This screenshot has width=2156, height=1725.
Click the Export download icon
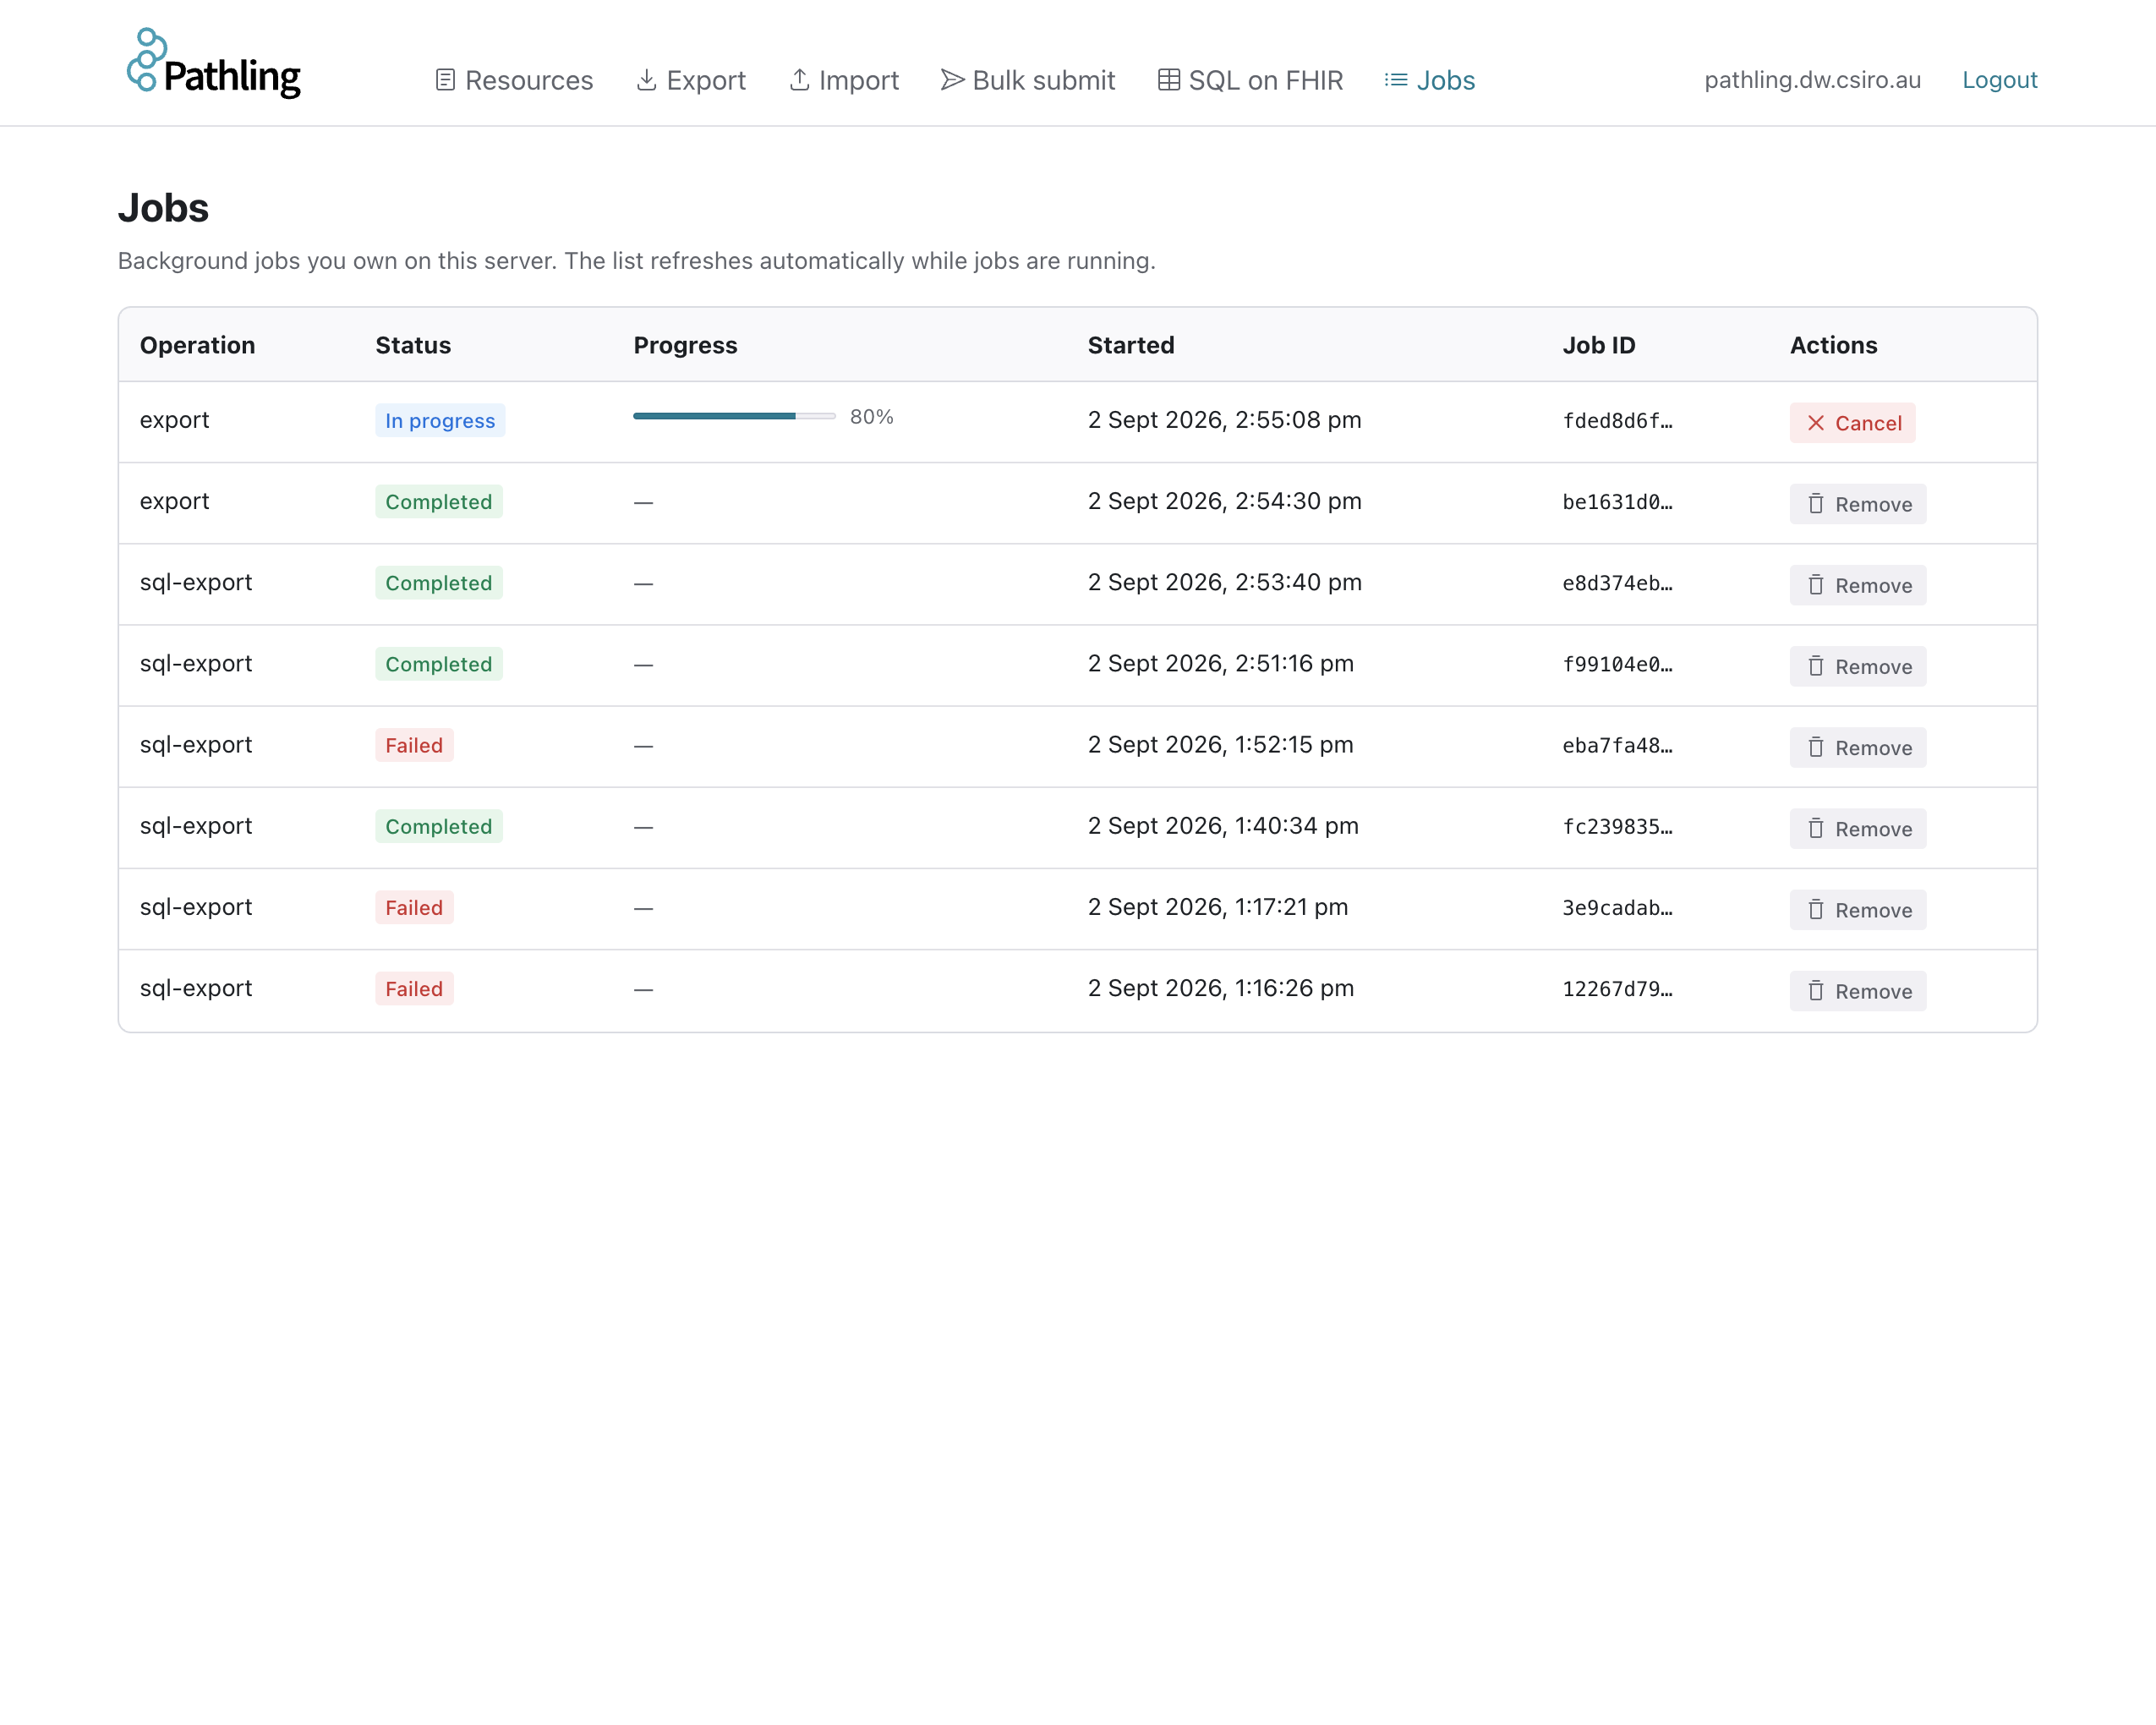[647, 80]
